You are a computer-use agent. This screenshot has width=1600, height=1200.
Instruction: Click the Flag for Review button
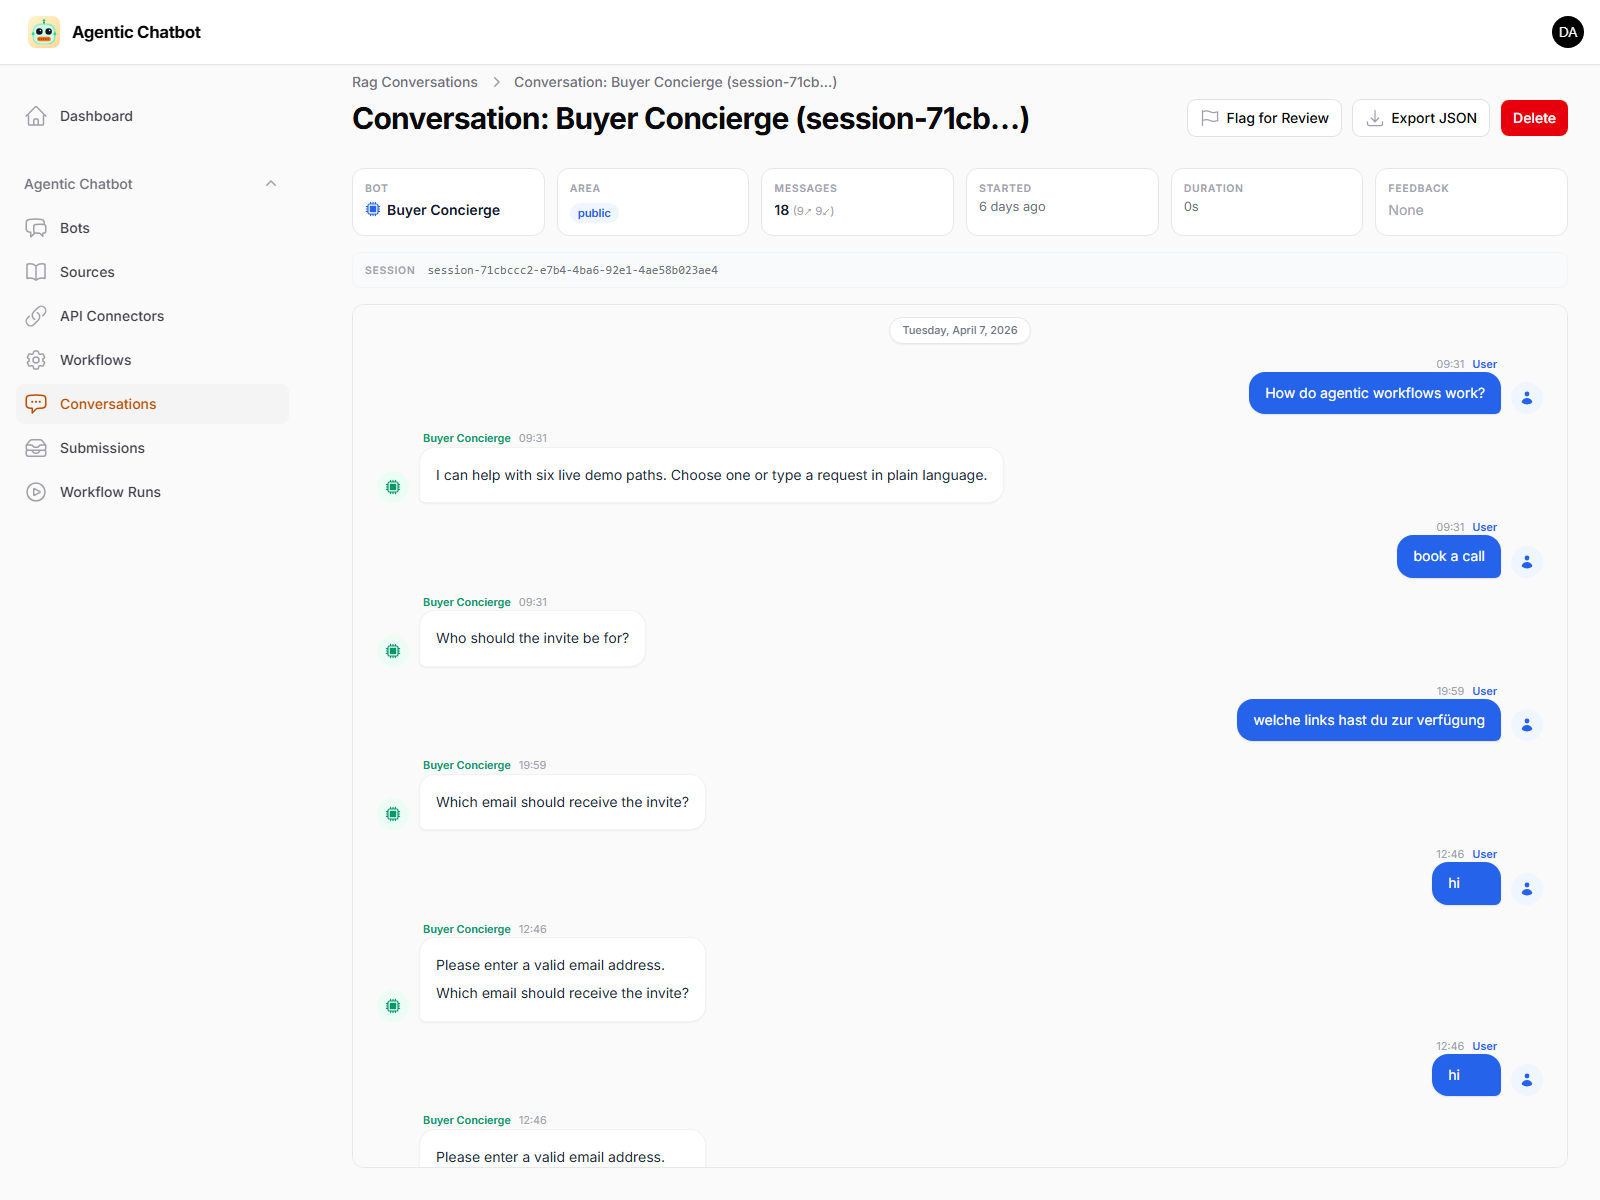point(1264,118)
